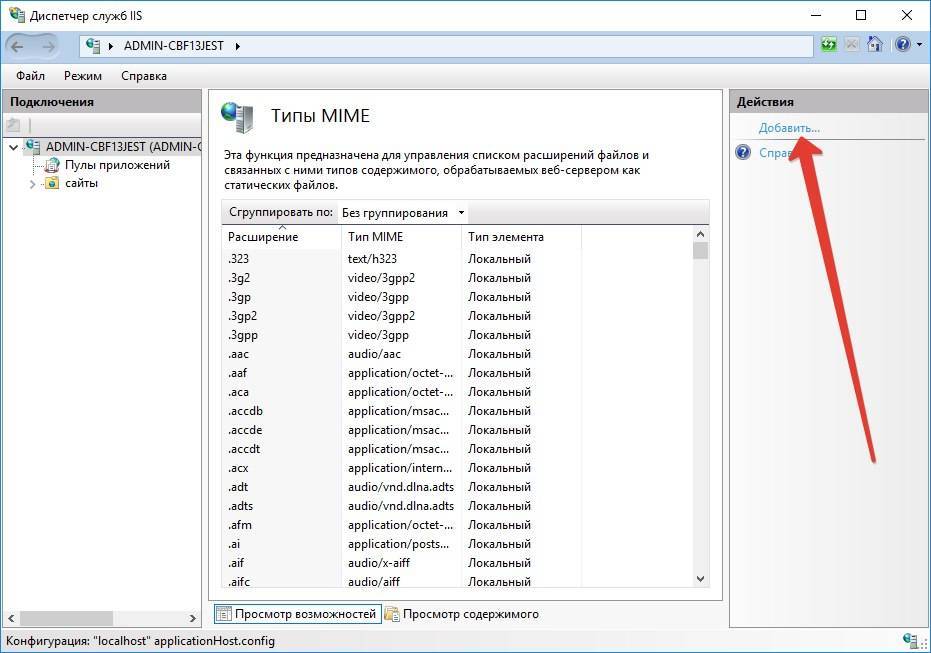Collapse the ADMIN-CBF13JEST server node

pyautogui.click(x=13, y=147)
